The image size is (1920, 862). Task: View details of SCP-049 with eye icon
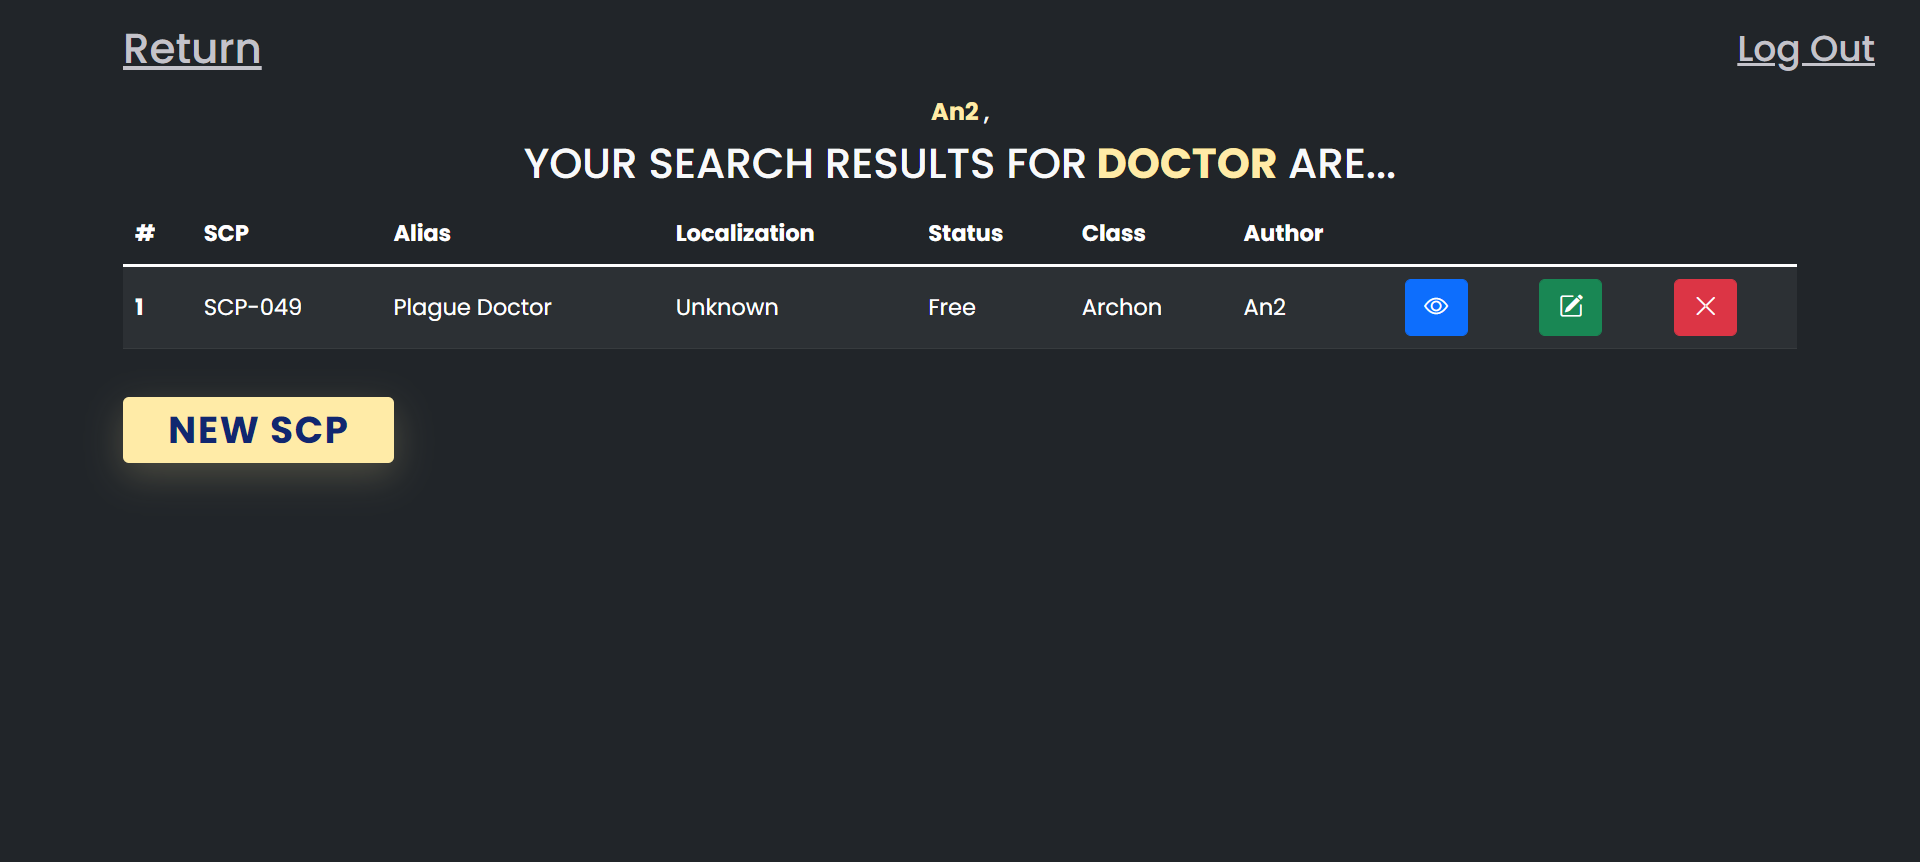point(1435,307)
